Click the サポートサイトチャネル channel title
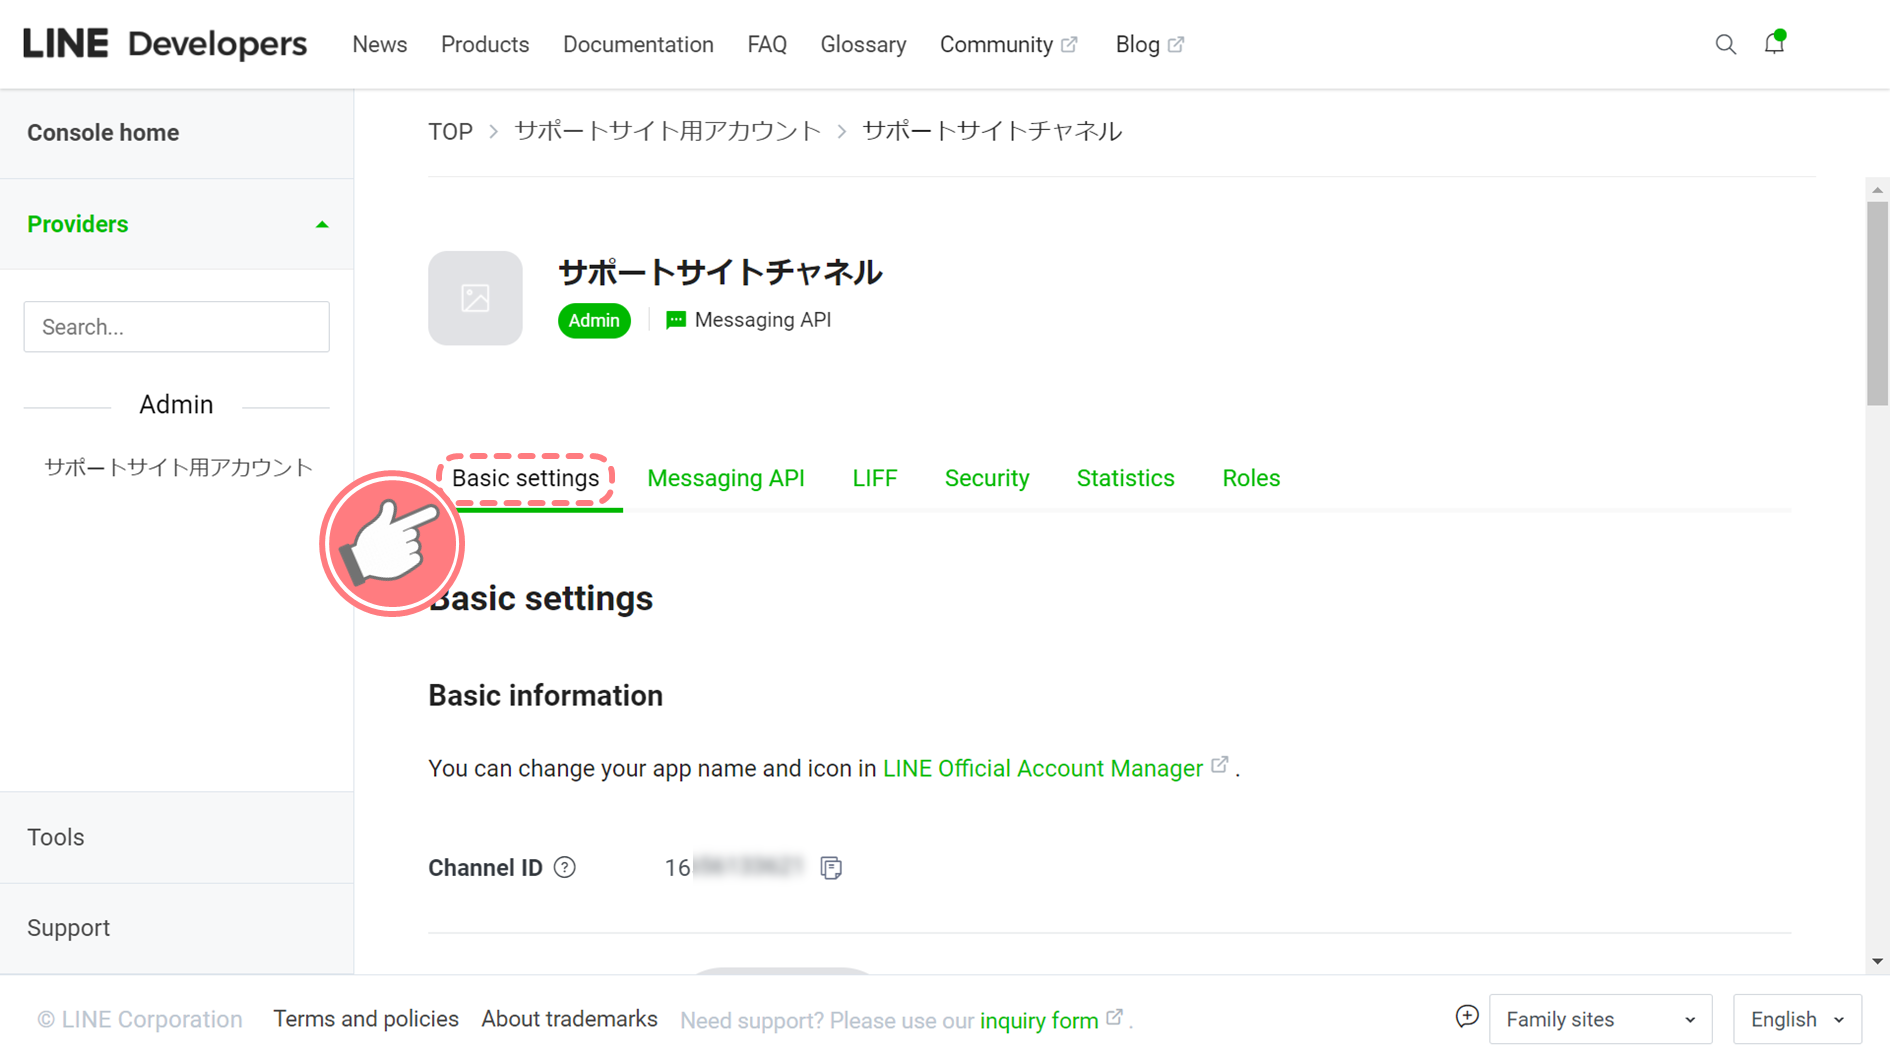This screenshot has height=1063, width=1890. tap(720, 272)
